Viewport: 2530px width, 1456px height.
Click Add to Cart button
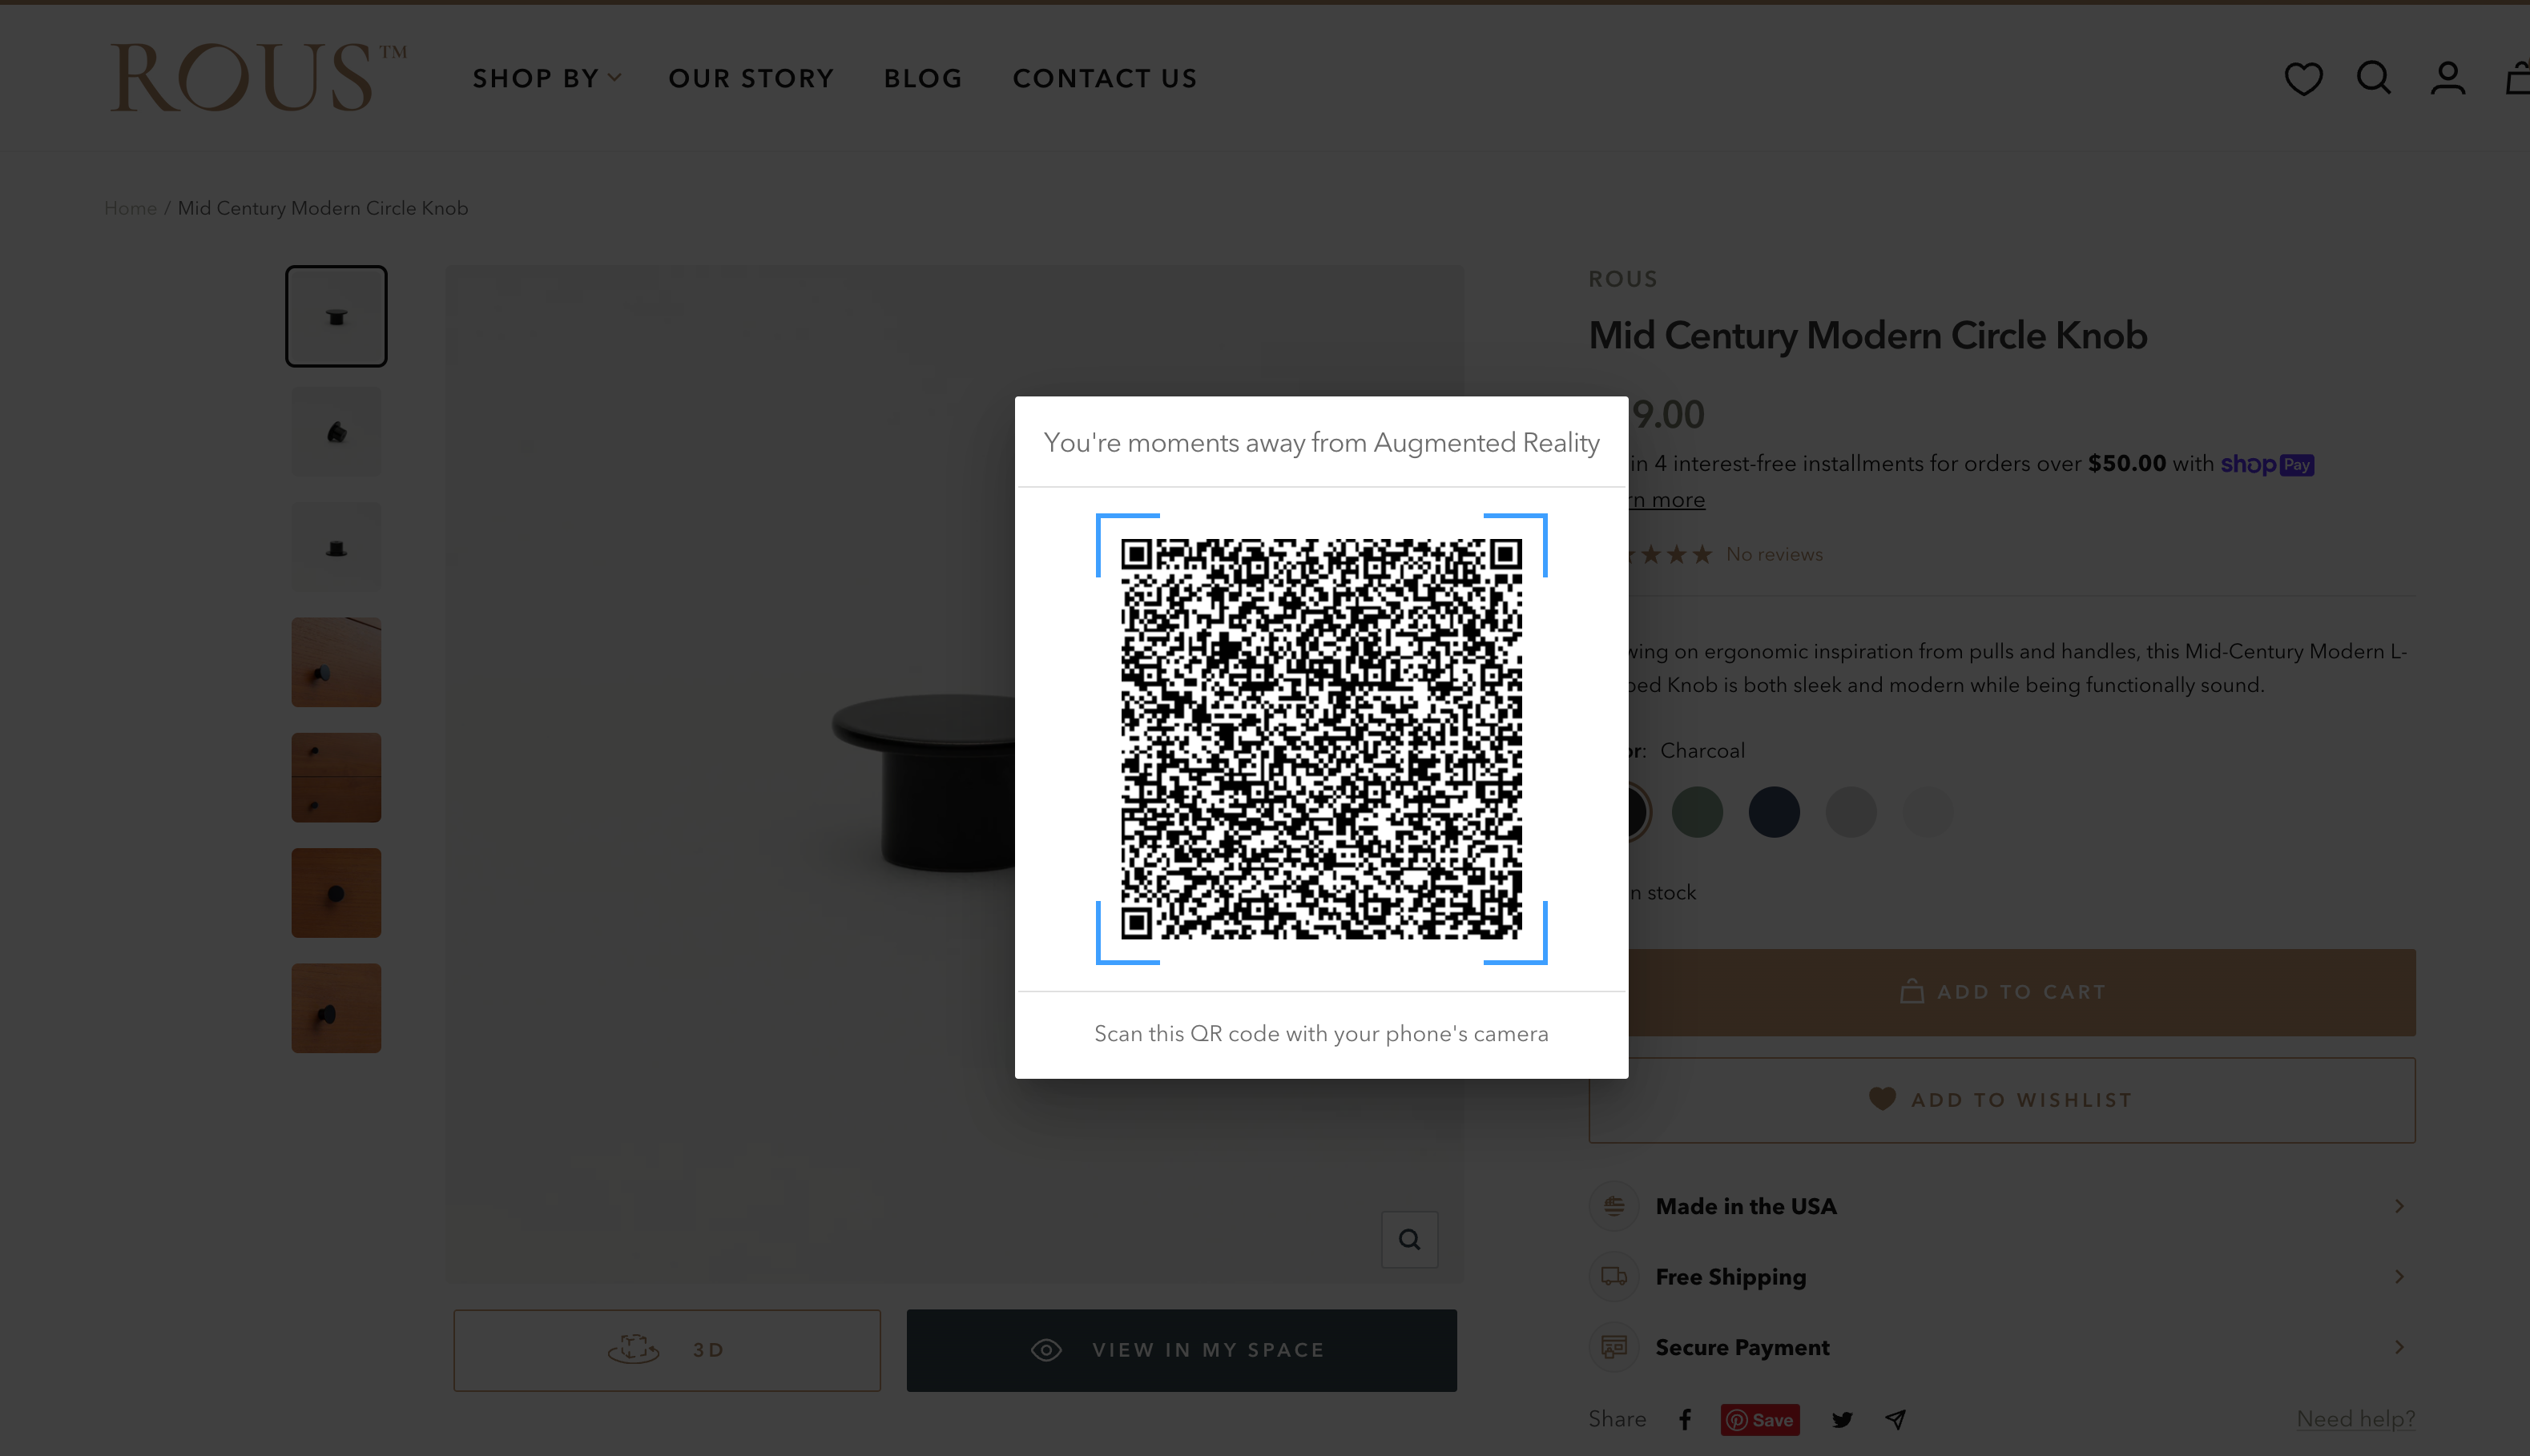click(2002, 991)
